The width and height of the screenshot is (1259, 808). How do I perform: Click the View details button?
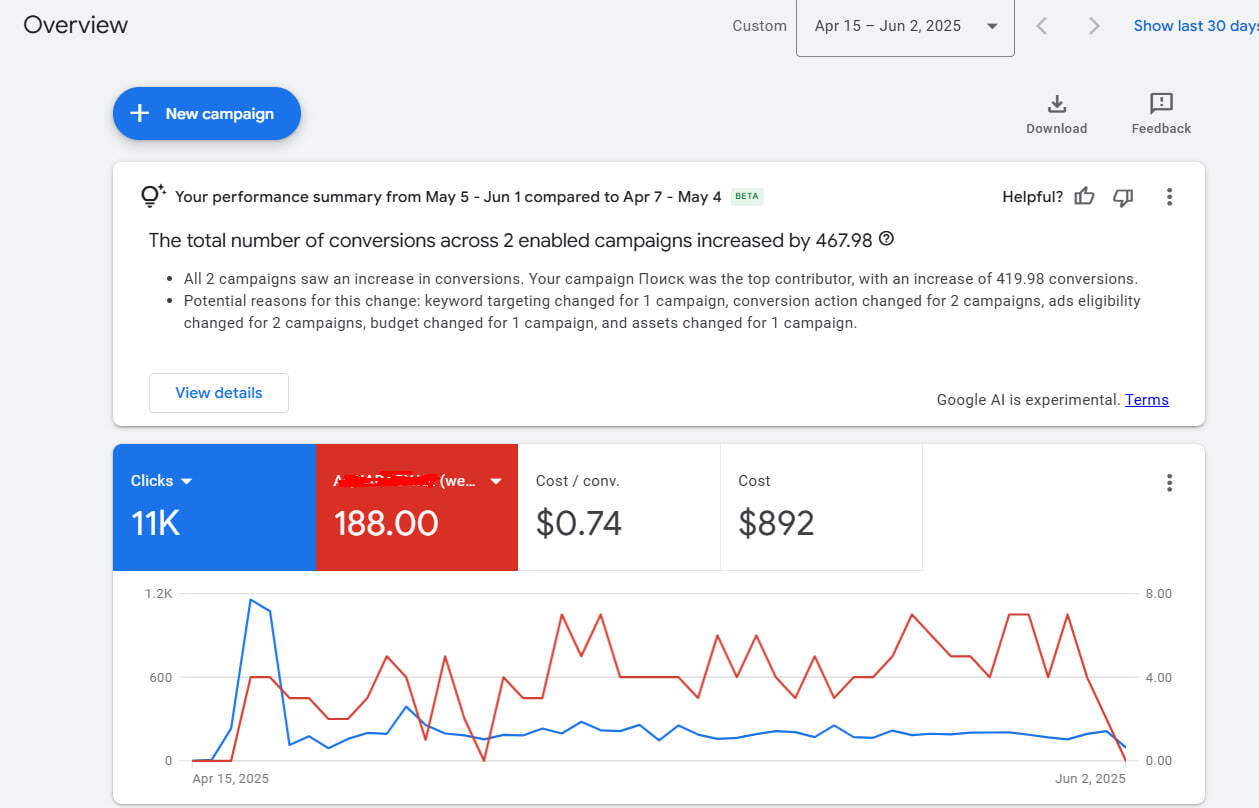[x=219, y=393]
